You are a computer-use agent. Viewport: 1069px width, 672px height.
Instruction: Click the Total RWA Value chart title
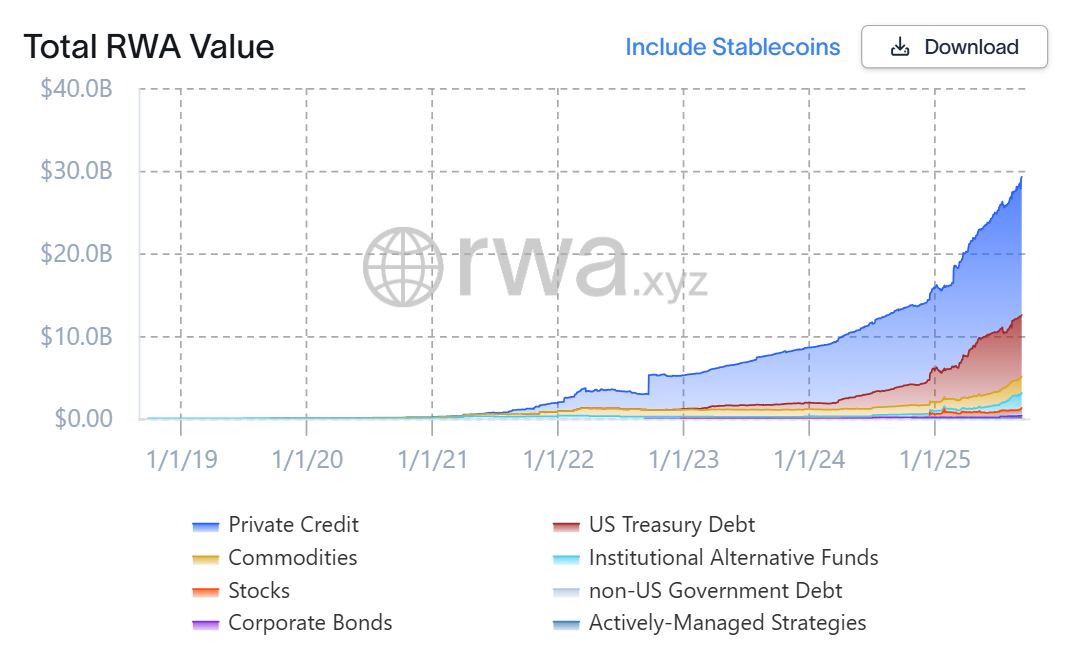pos(149,46)
